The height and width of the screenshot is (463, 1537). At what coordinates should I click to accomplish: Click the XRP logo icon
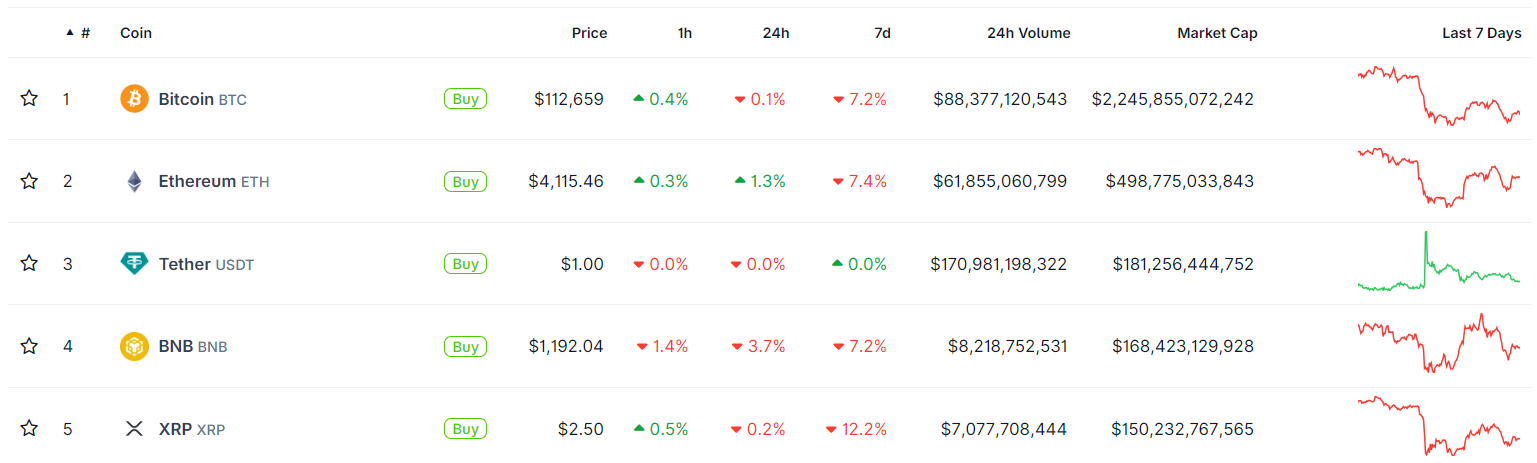tap(134, 429)
